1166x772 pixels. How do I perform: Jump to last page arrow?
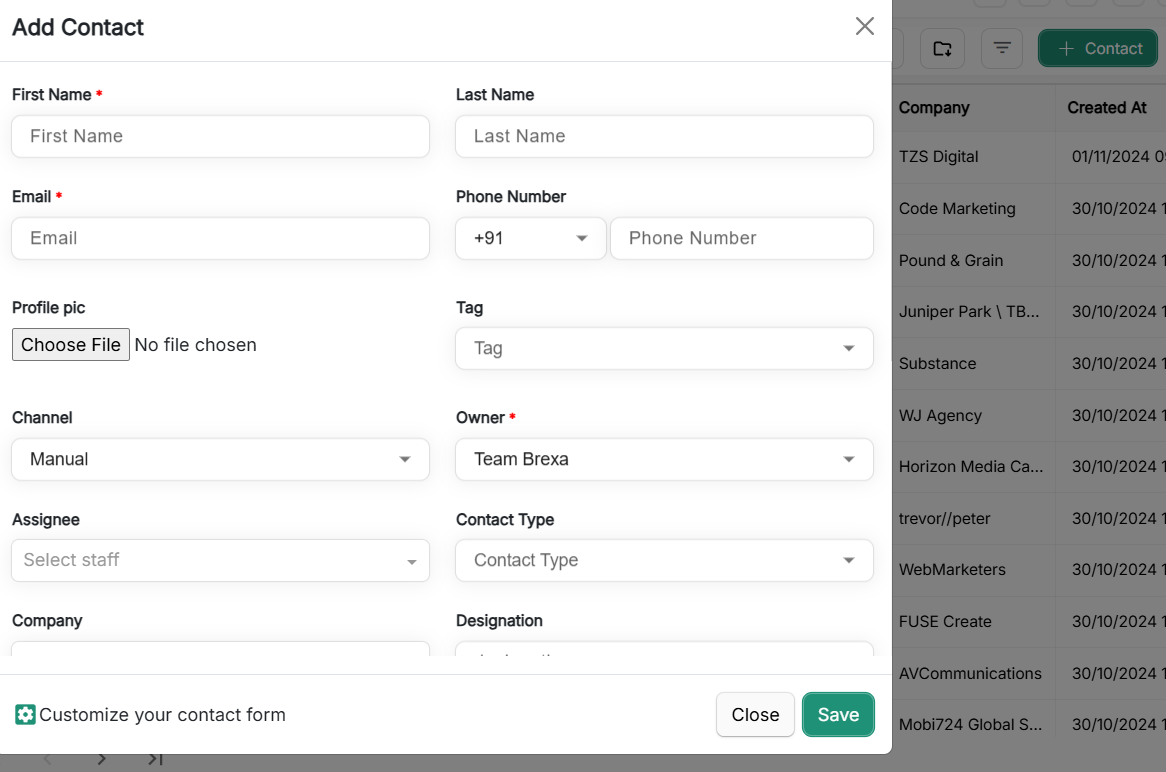tap(155, 760)
